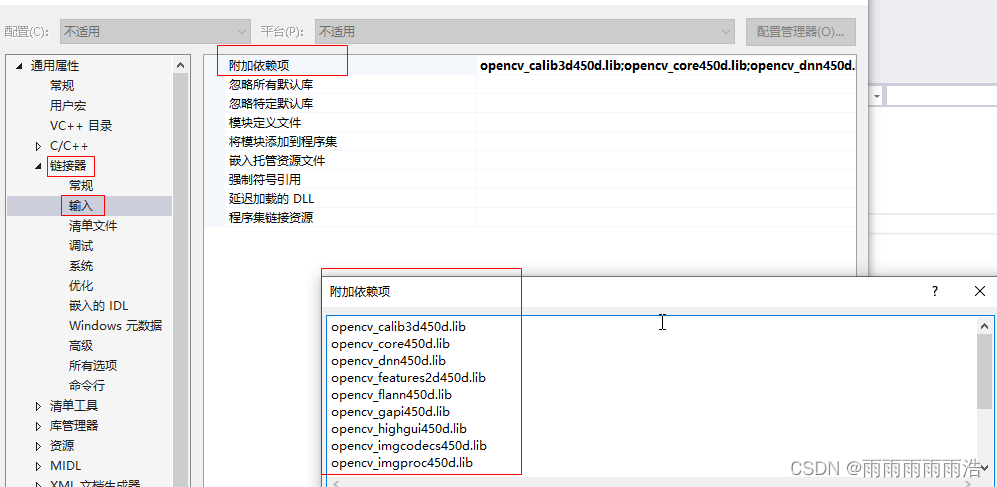Screen dimensions: 997x487
Task: Select 调试 under 链接器
Action: (81, 246)
